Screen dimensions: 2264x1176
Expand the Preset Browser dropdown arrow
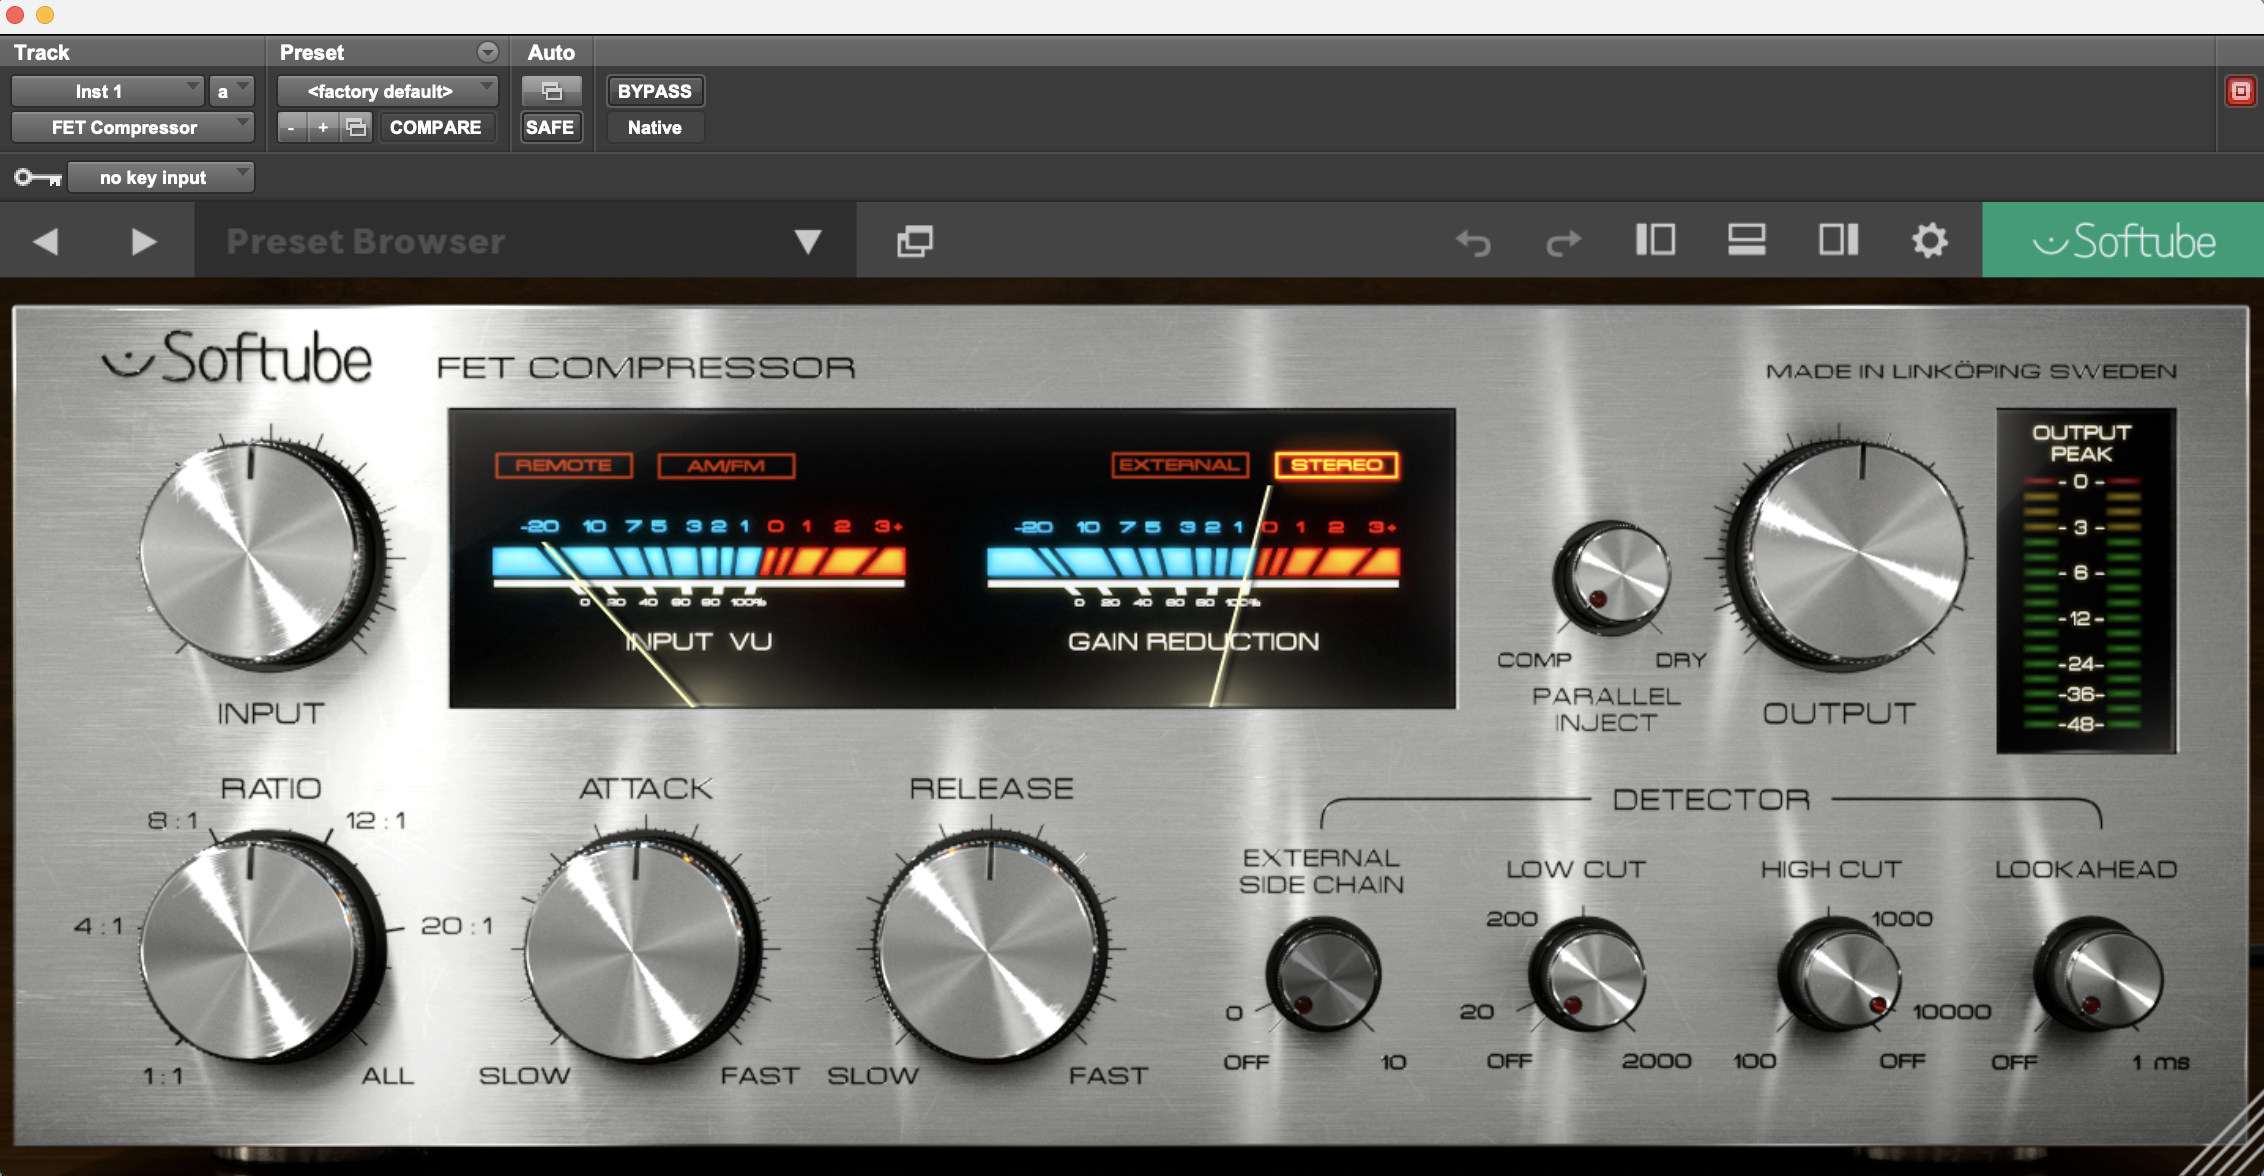807,241
